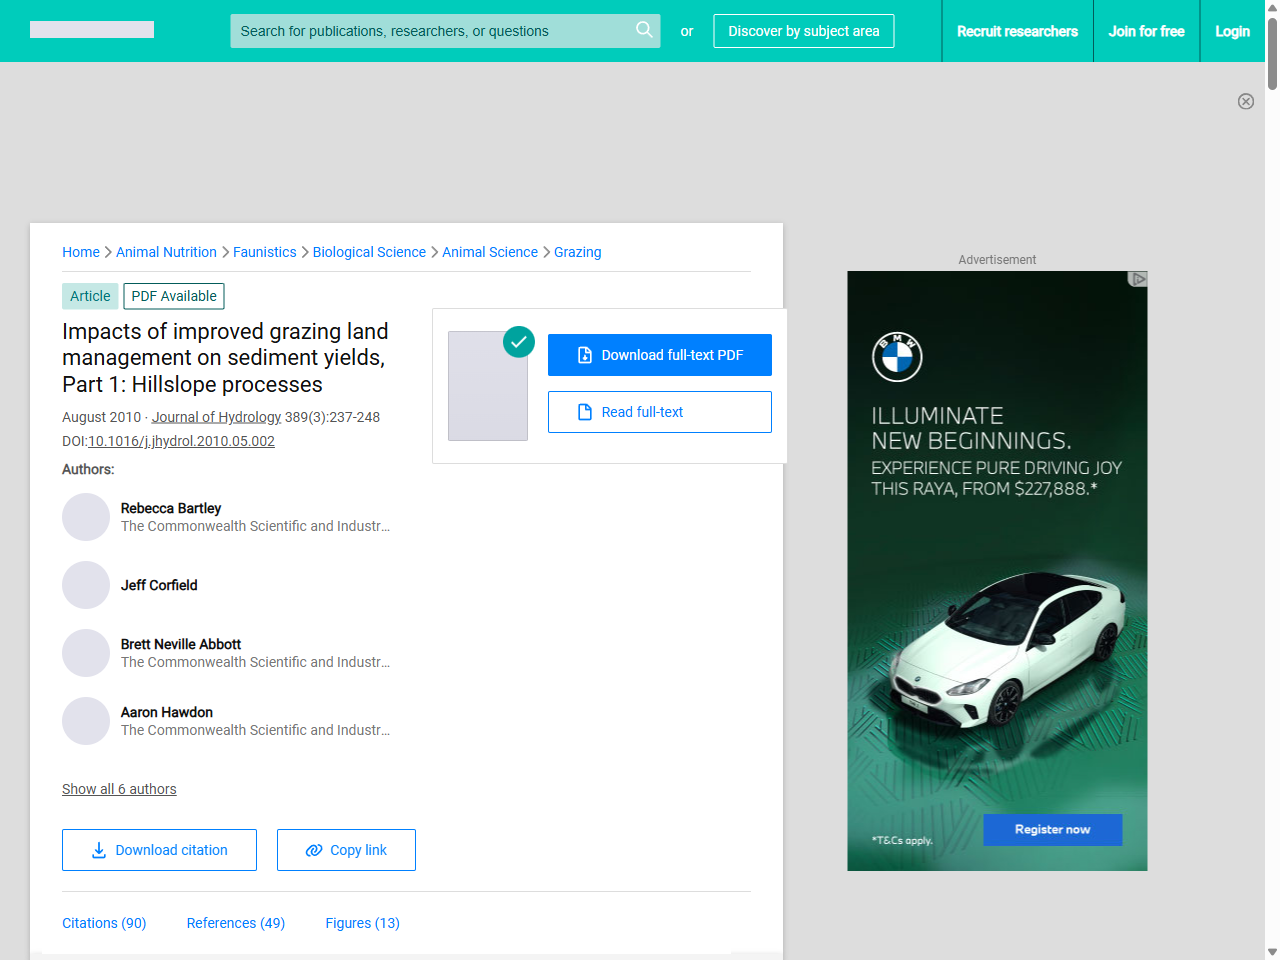Show the Figures (13) tab
The height and width of the screenshot is (960, 1280).
pos(362,923)
